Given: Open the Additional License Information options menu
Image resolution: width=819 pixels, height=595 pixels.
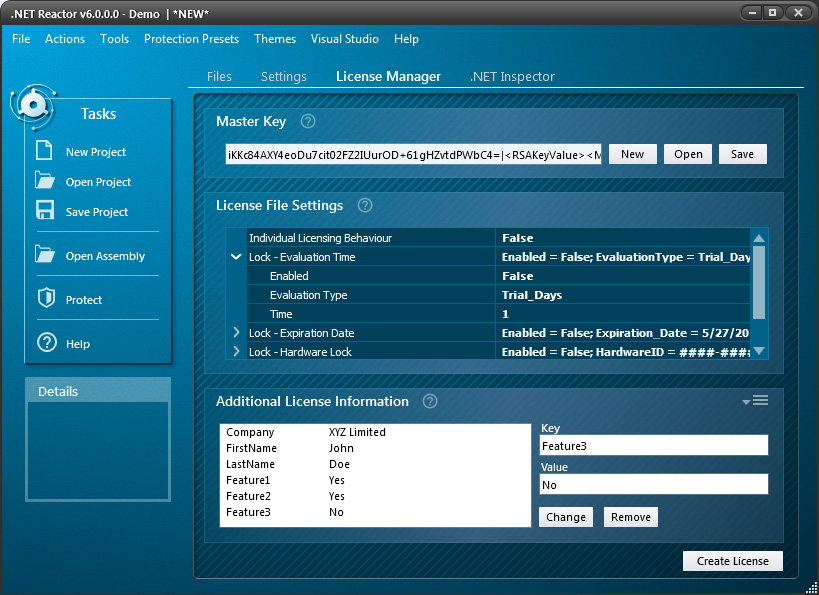Looking at the screenshot, I should [756, 401].
